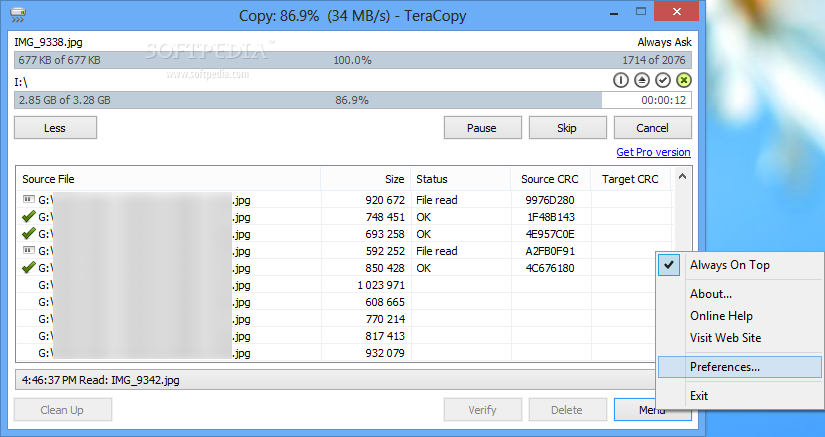Click the File read status in the 920 672 row
Screen dimensions: 825x437
point(437,200)
